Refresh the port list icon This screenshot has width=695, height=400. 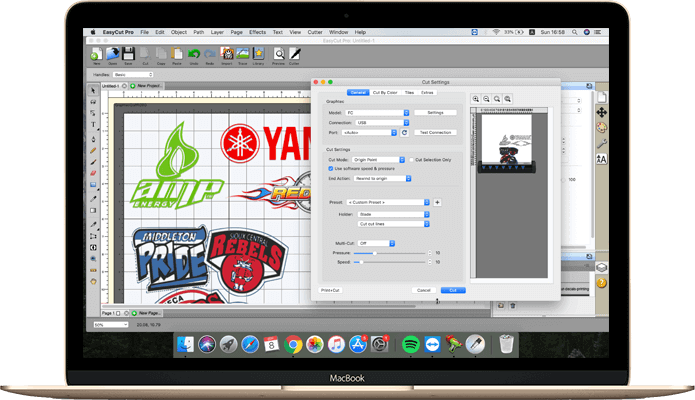(404, 132)
